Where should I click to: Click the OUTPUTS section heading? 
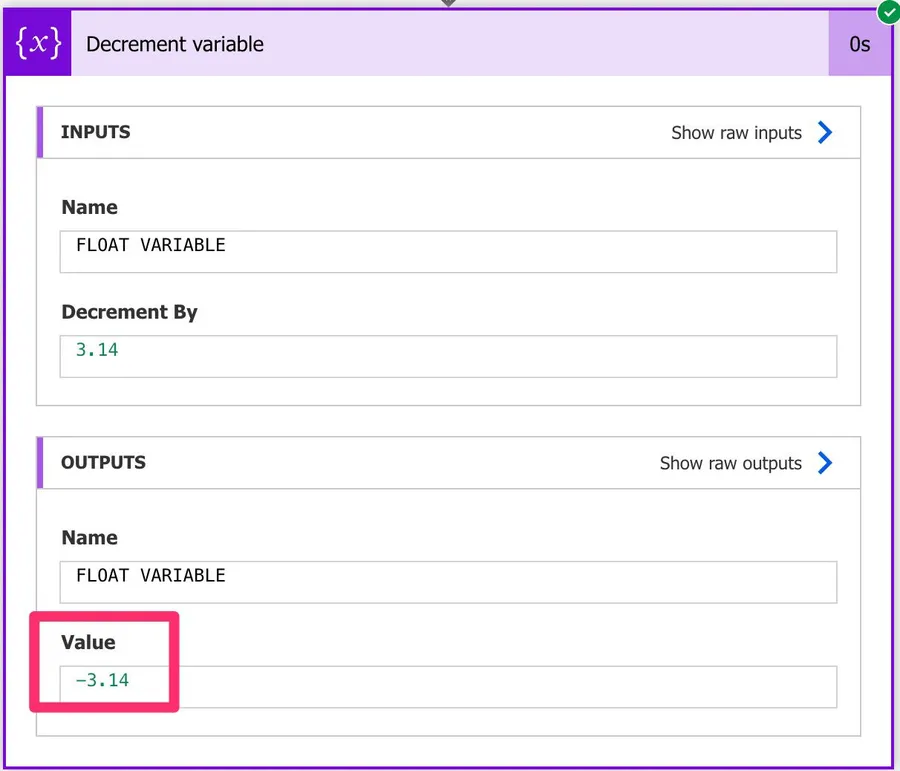103,462
